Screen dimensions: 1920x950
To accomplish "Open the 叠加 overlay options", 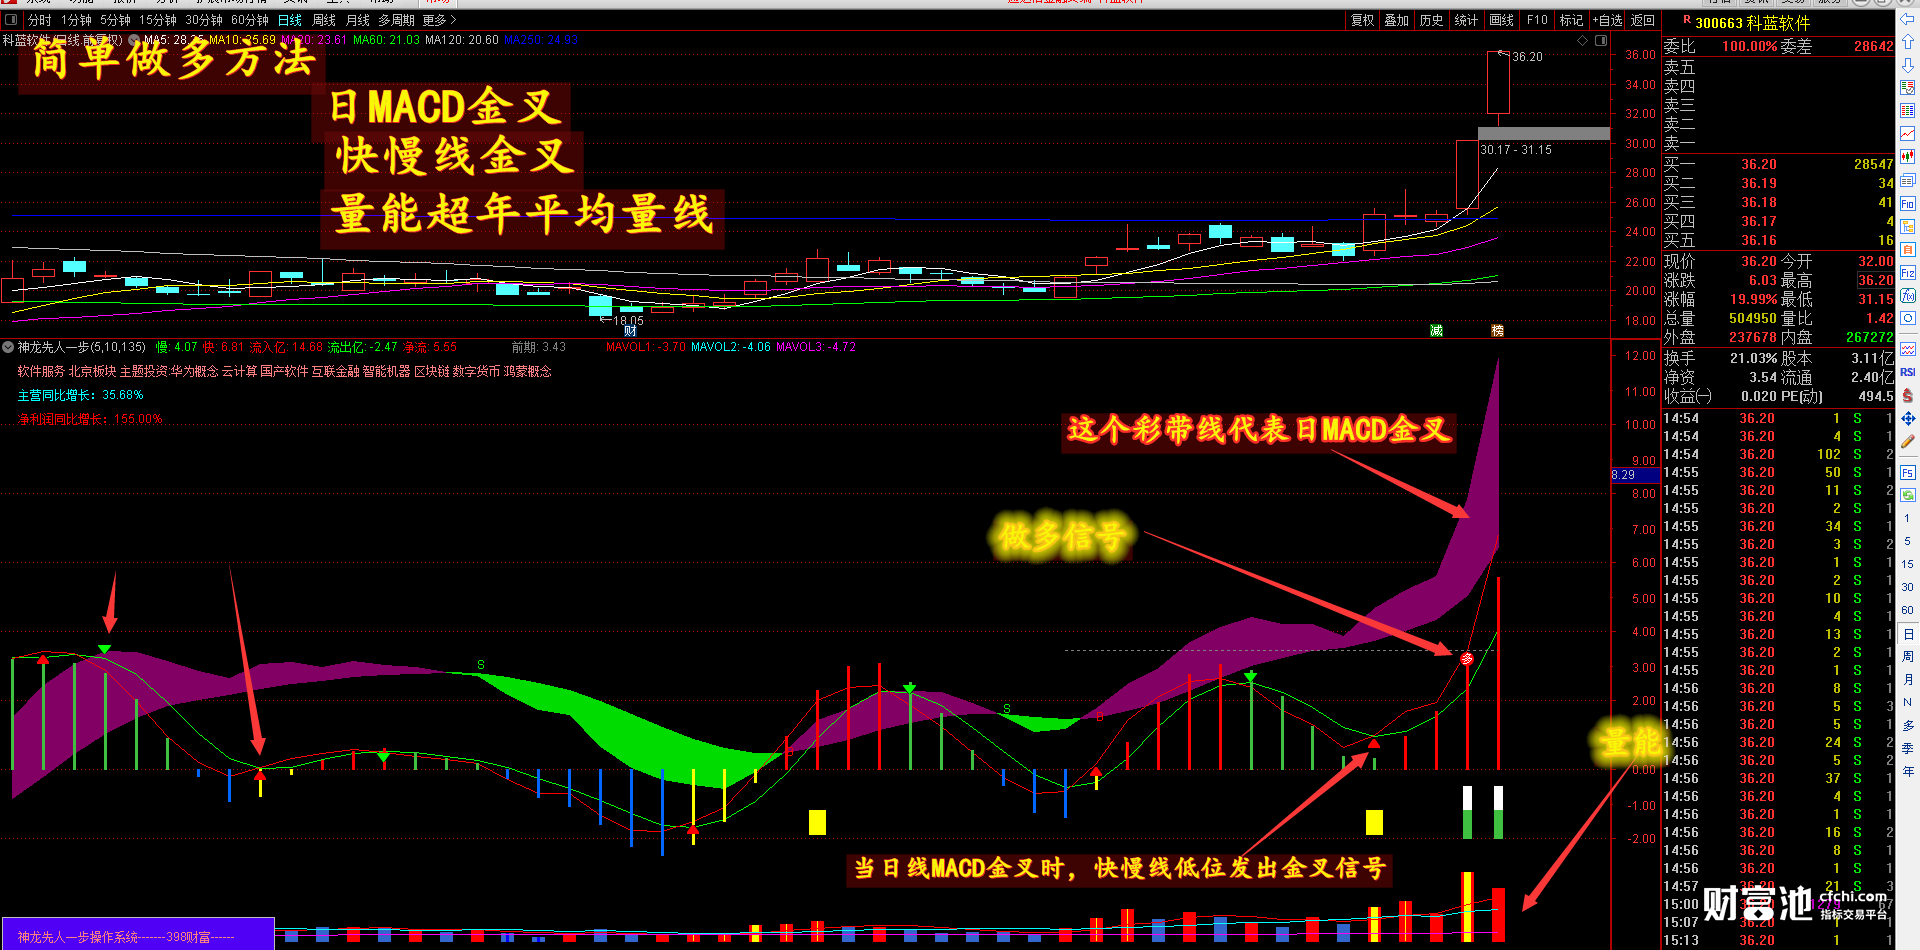I will coord(1397,20).
